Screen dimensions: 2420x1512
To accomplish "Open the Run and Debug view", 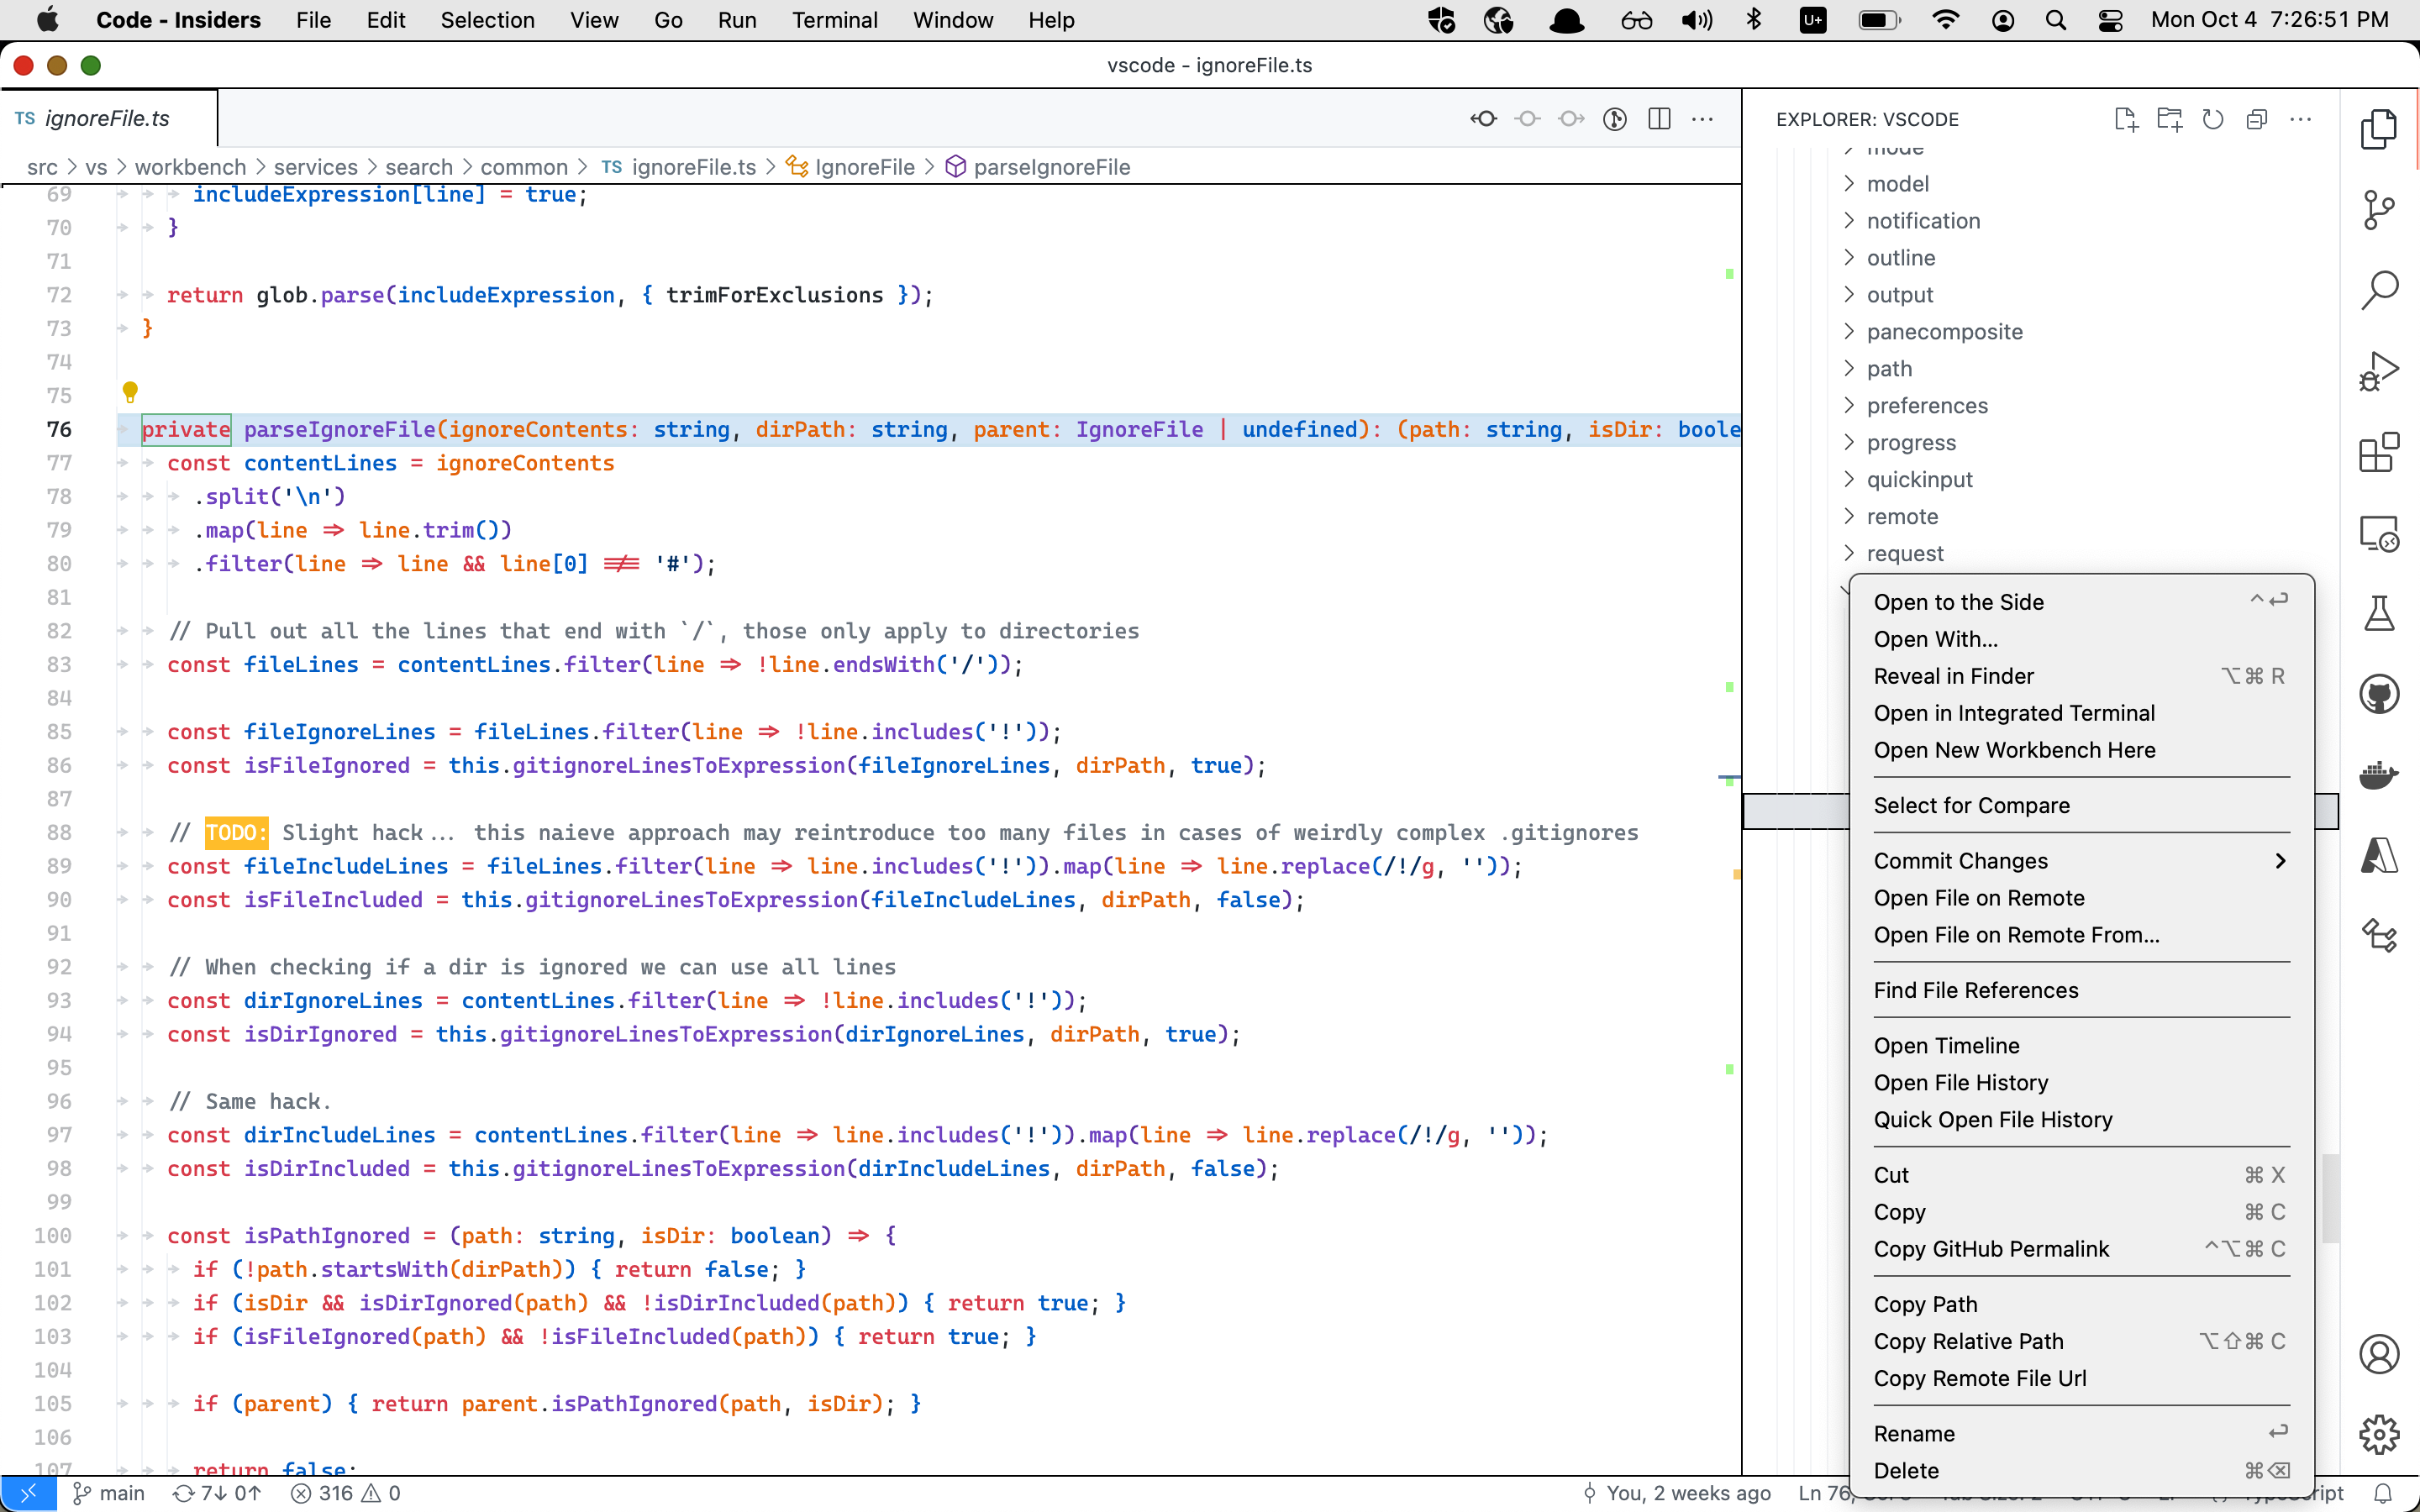I will point(2380,371).
